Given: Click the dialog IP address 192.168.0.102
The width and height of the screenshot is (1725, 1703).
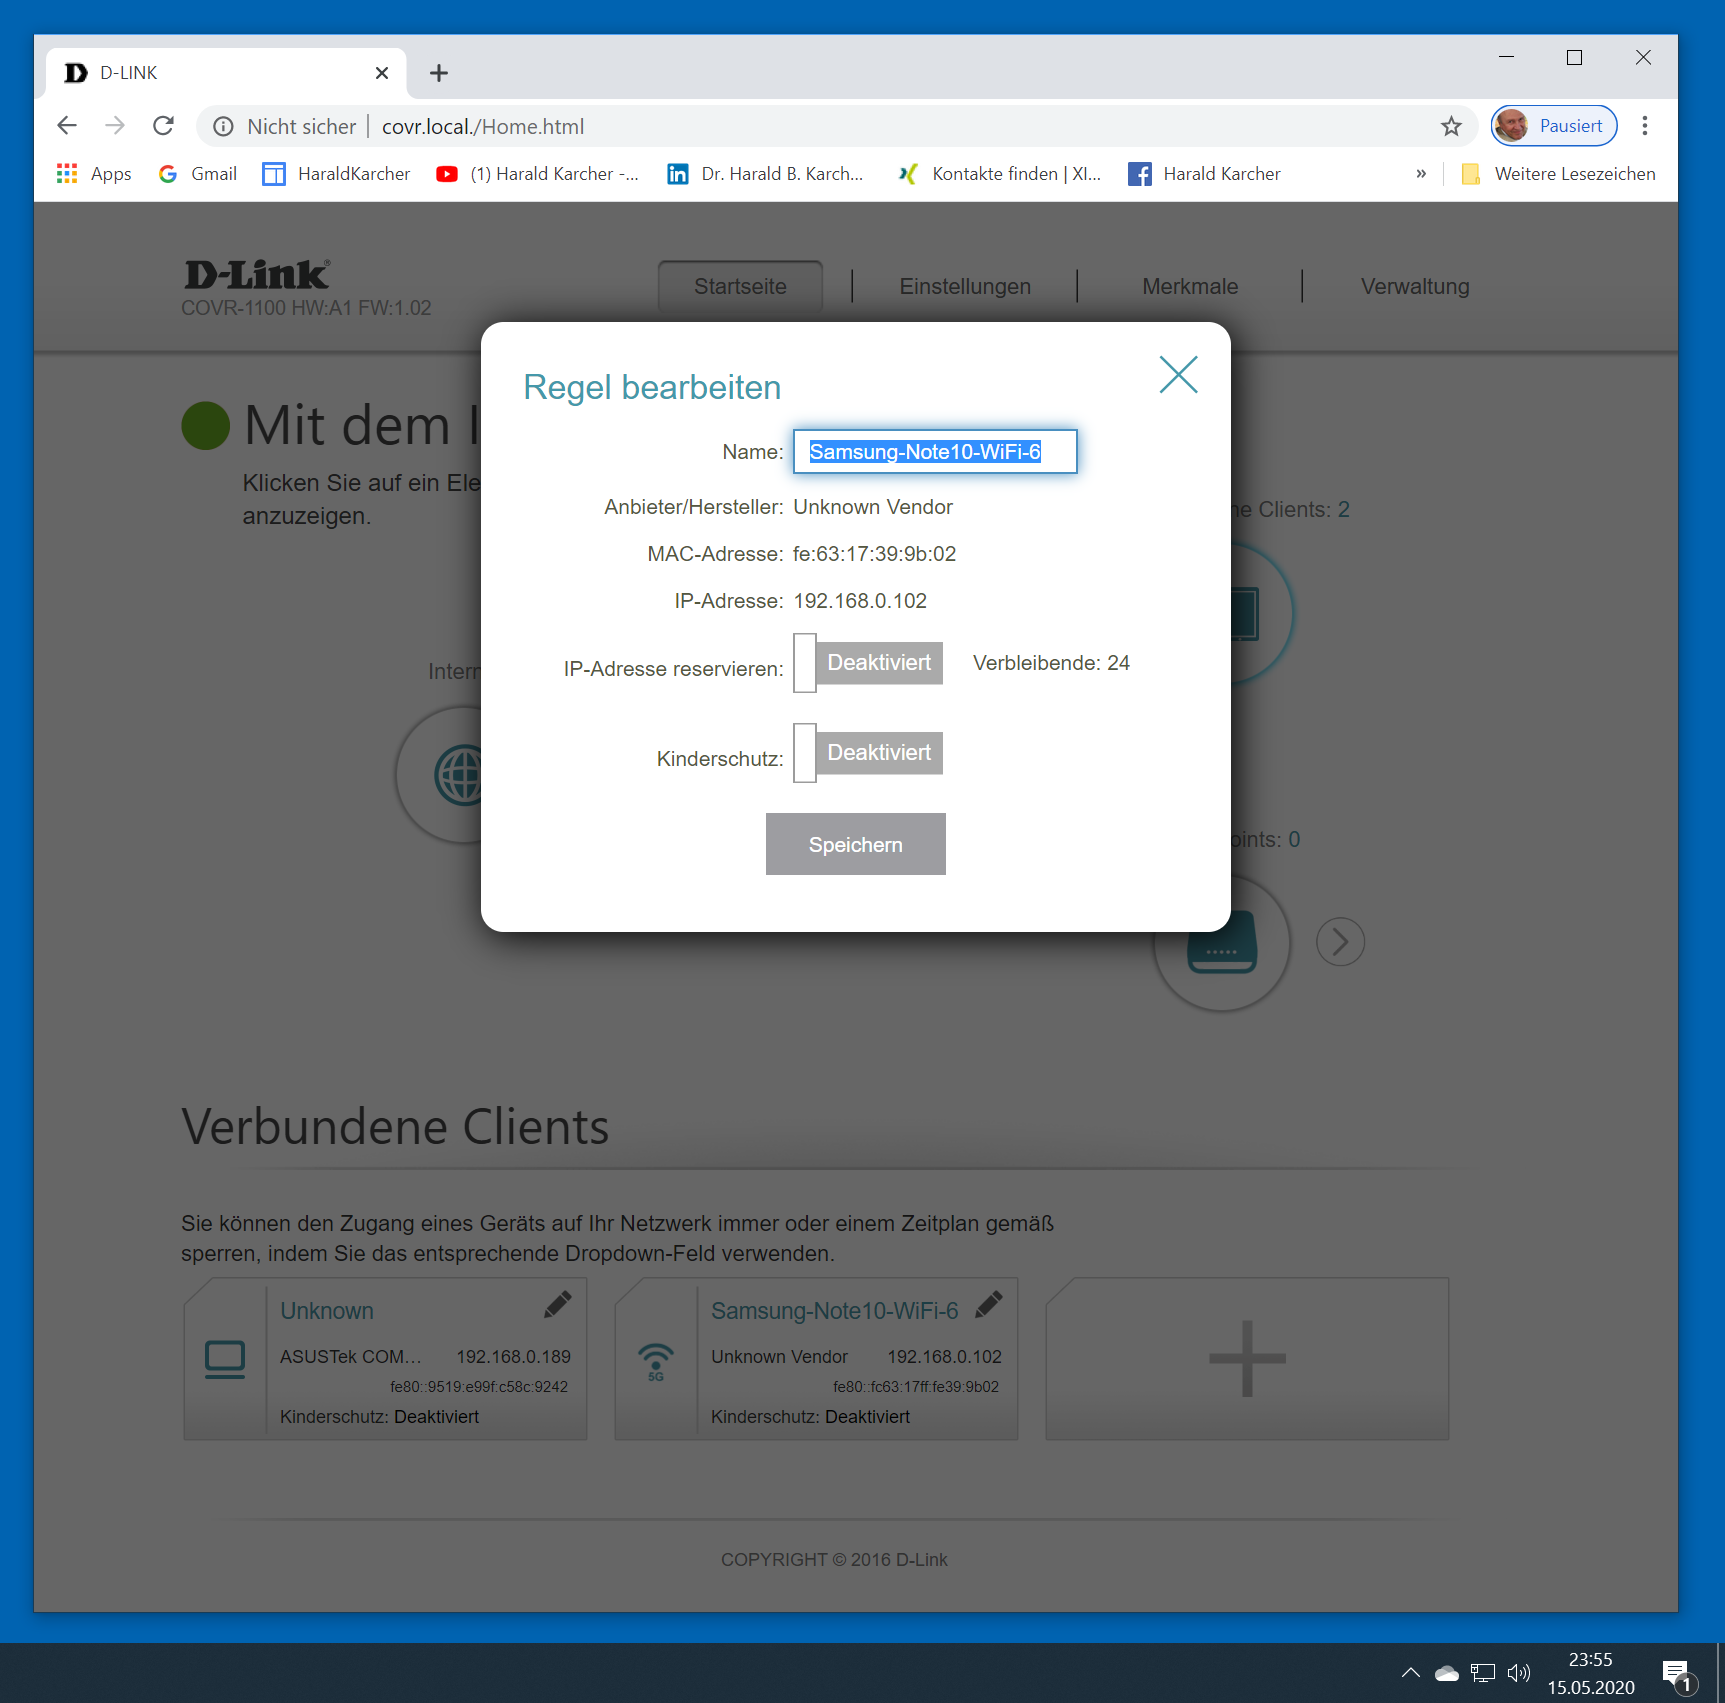Looking at the screenshot, I should (x=860, y=601).
